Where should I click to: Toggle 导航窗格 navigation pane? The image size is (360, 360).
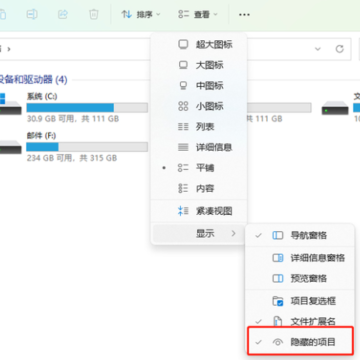(x=299, y=235)
